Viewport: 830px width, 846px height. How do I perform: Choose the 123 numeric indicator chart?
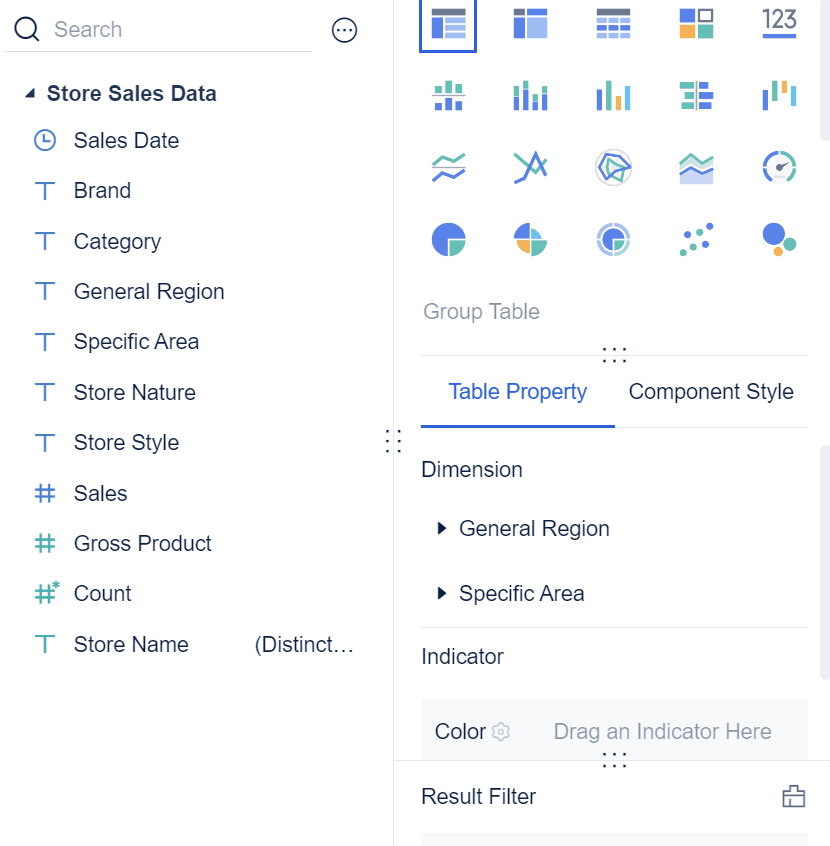click(x=779, y=25)
